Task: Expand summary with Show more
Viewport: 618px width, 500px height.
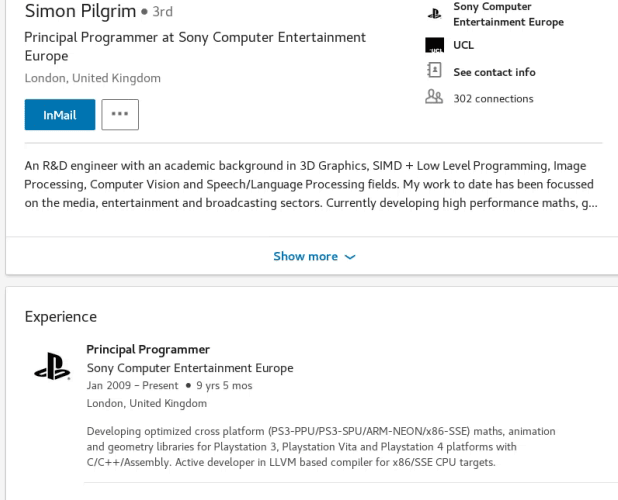Action: tap(314, 257)
